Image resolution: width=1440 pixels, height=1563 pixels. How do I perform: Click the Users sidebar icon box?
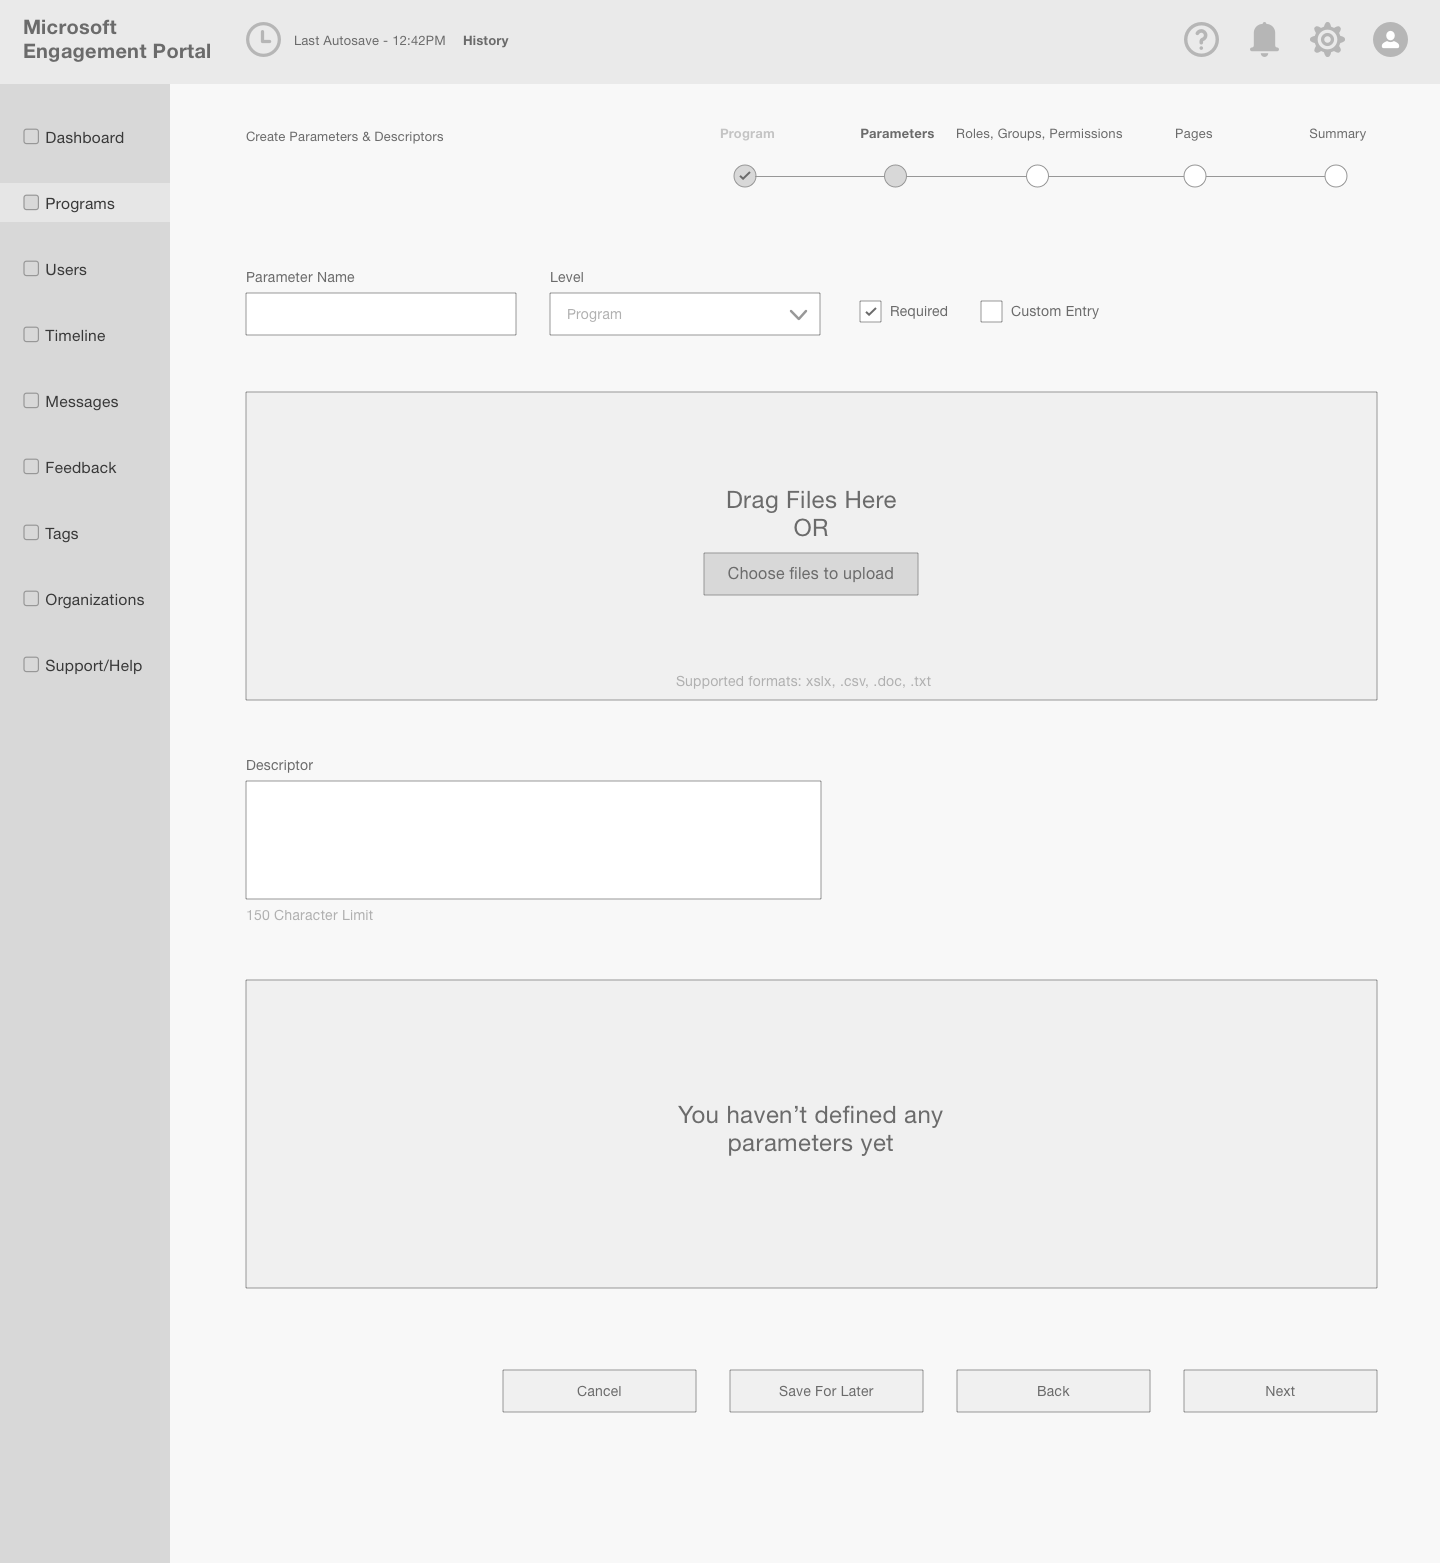click(31, 268)
